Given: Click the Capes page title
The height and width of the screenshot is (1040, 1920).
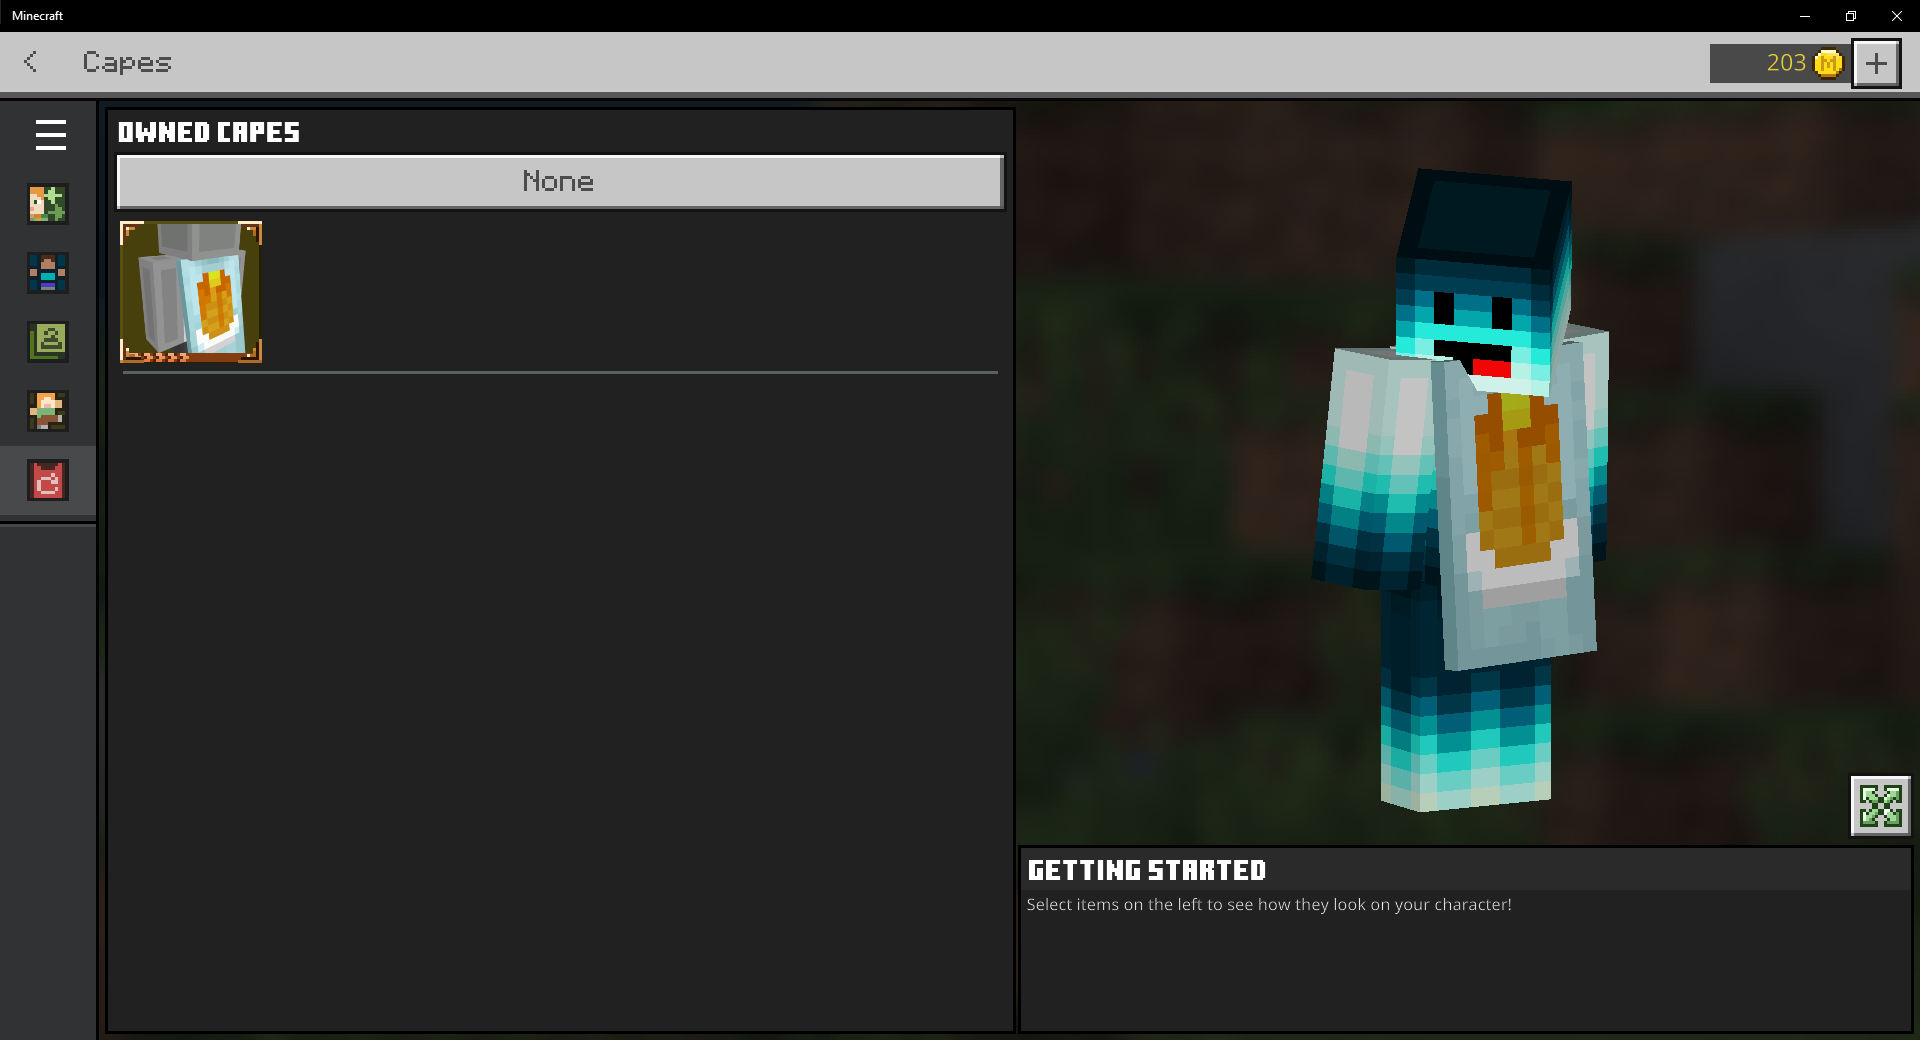Looking at the screenshot, I should pos(127,62).
